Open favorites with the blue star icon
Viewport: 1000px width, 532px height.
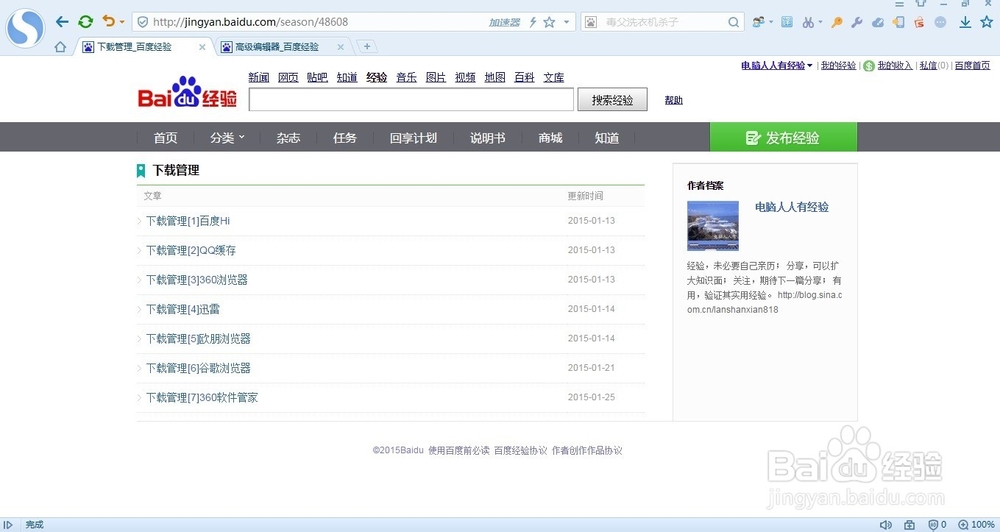pyautogui.click(x=987, y=22)
